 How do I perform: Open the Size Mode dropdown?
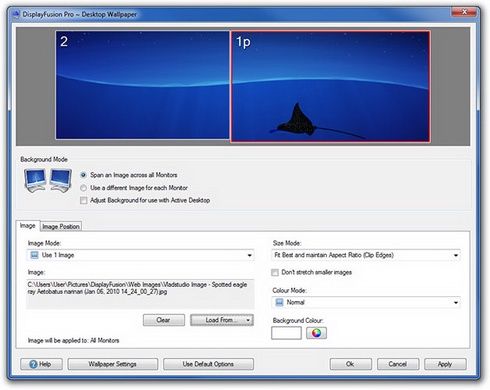456,255
